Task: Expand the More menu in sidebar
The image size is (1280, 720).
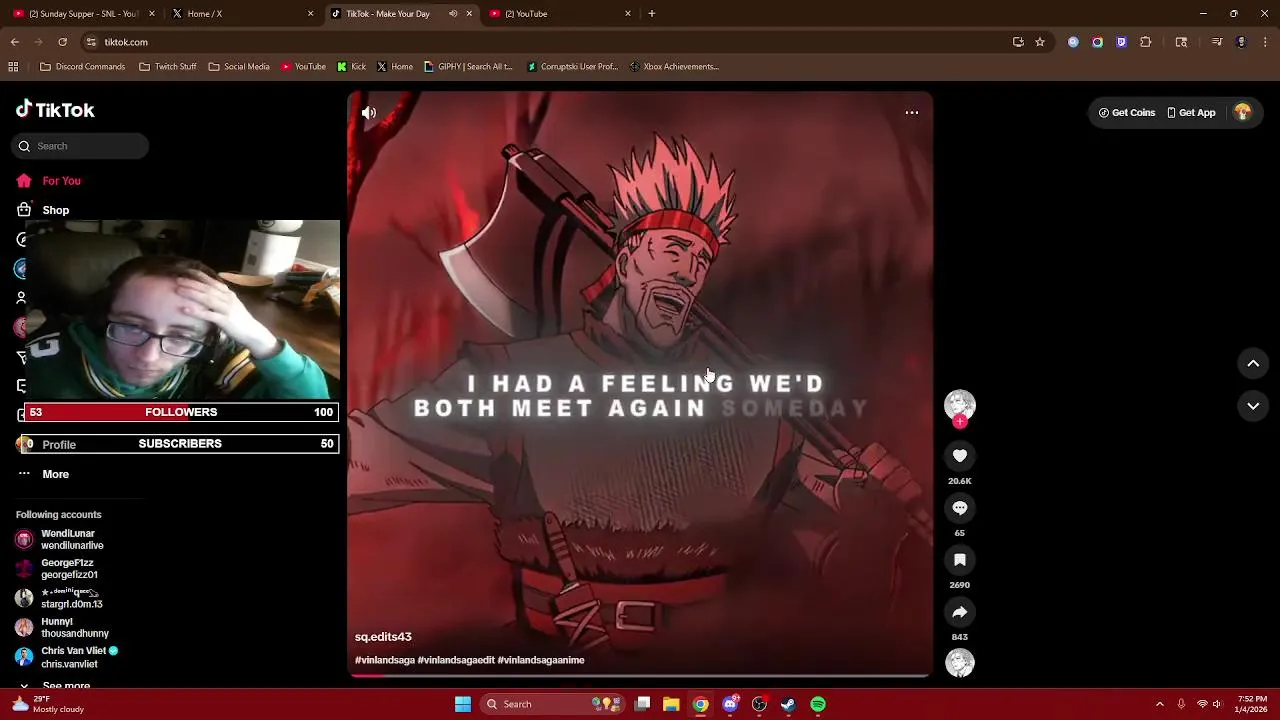Action: (43, 474)
